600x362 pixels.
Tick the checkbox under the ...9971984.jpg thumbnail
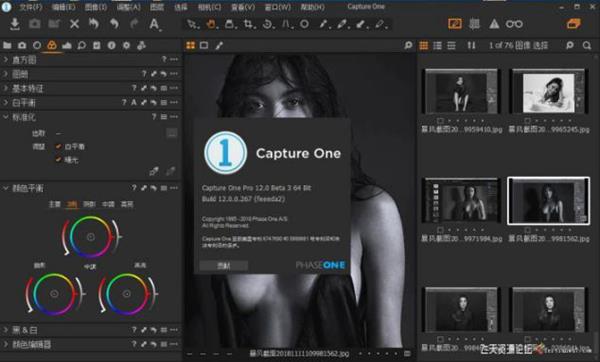pos(440,230)
